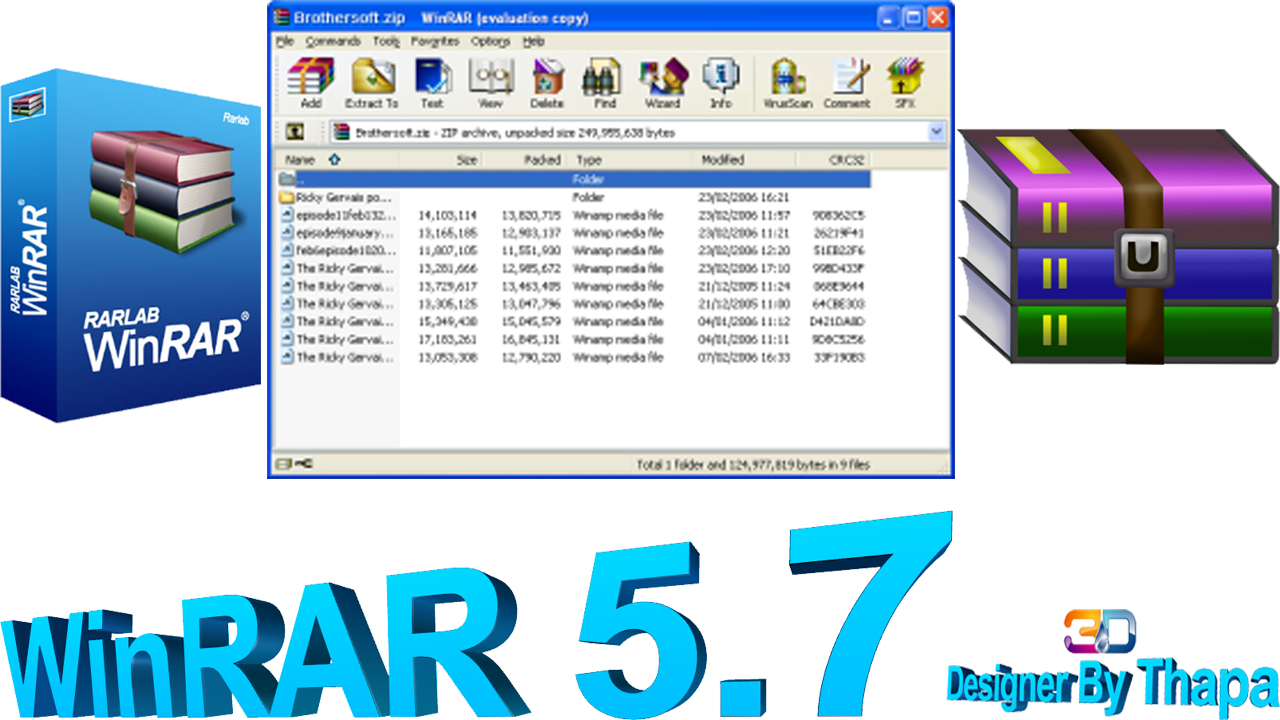1280x720 pixels.
Task: Open the Tools menu
Action: [386, 41]
